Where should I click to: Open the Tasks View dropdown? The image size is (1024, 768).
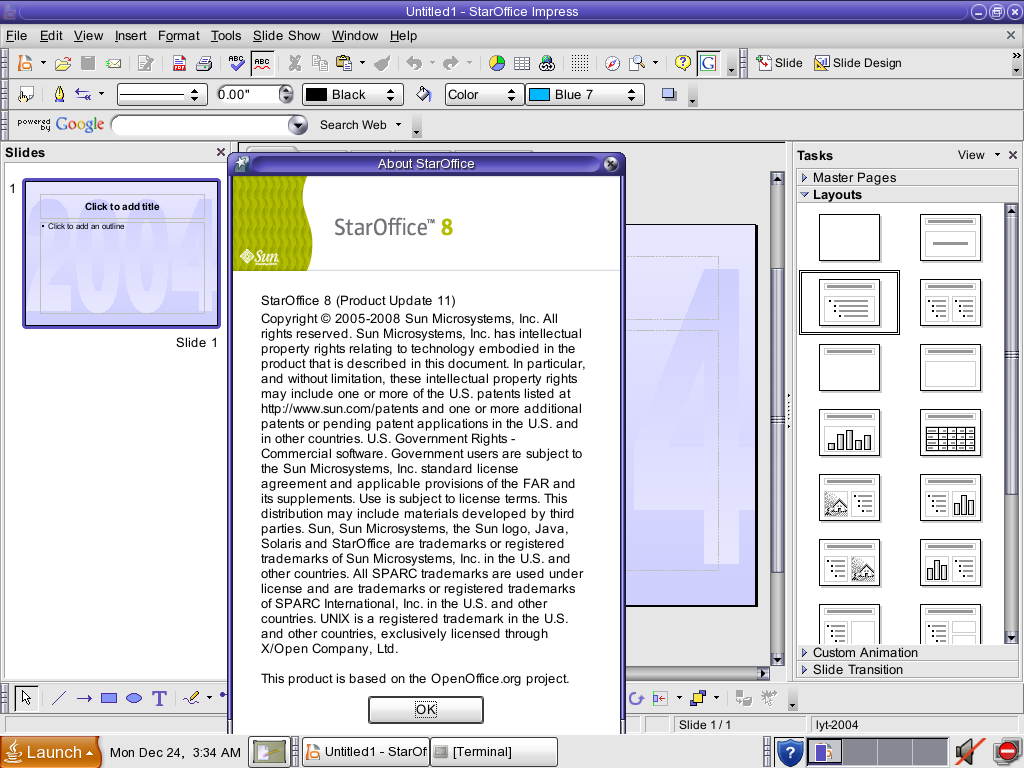coord(978,155)
